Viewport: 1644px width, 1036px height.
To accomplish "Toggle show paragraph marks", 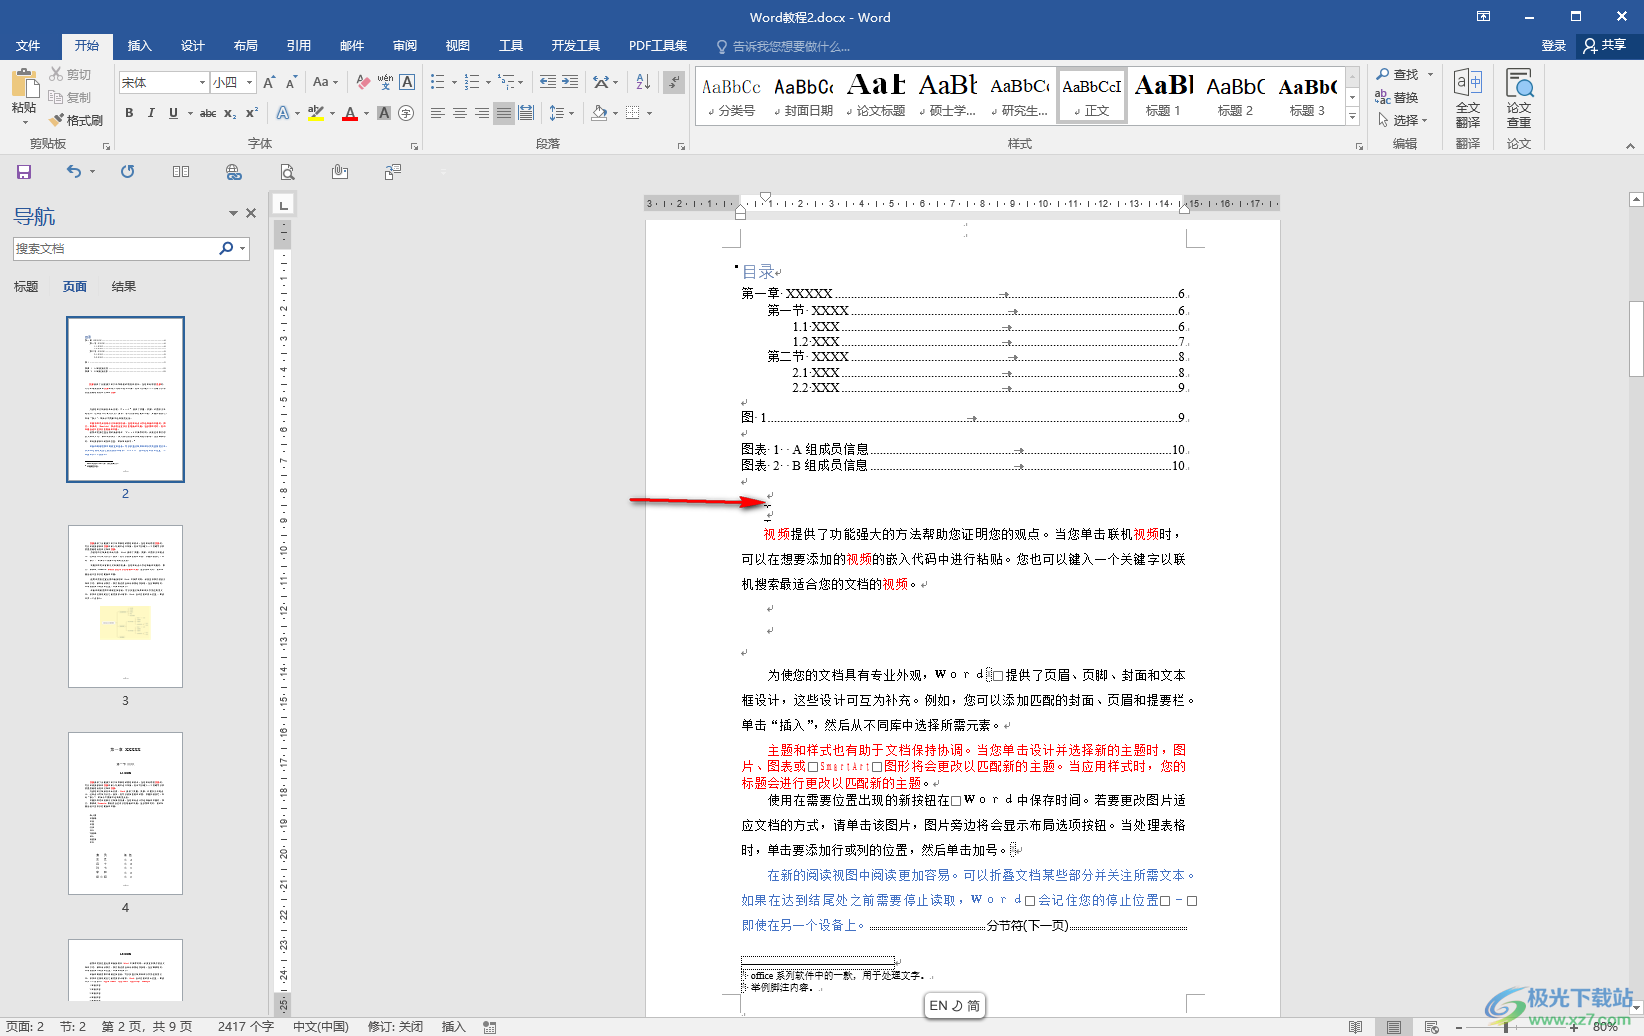I will point(675,82).
